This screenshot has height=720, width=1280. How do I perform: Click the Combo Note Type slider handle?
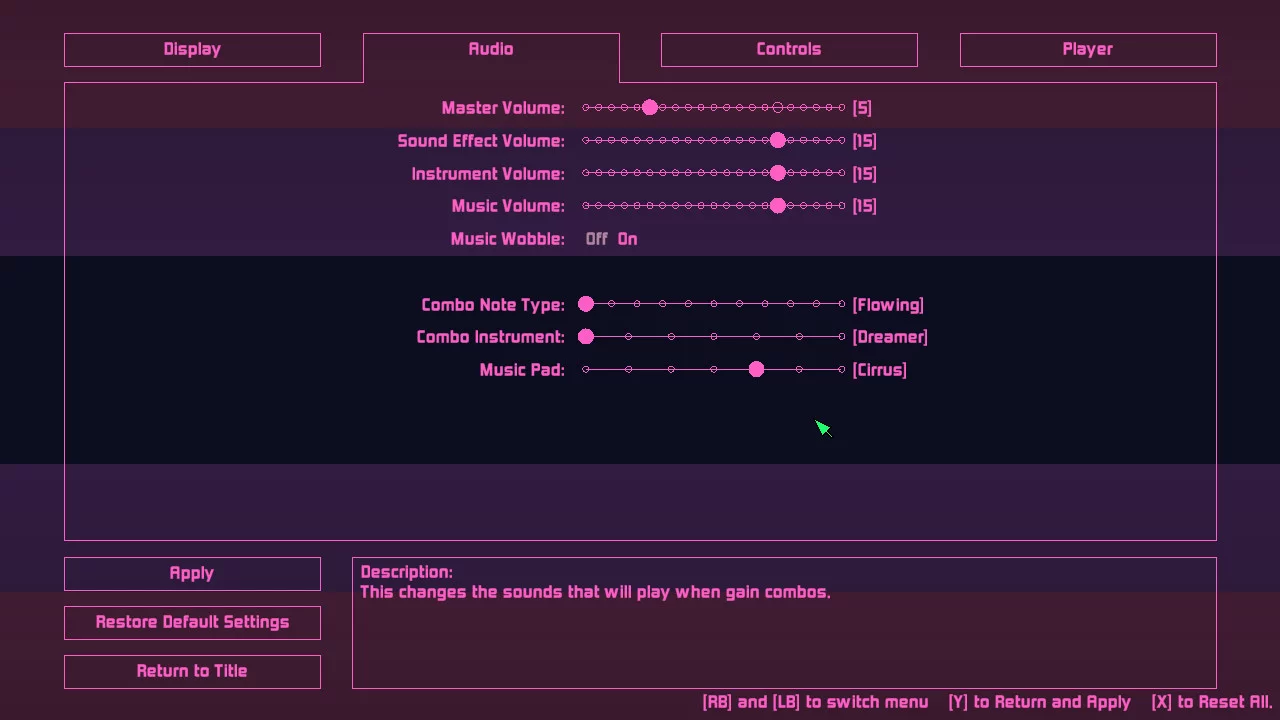pos(586,304)
